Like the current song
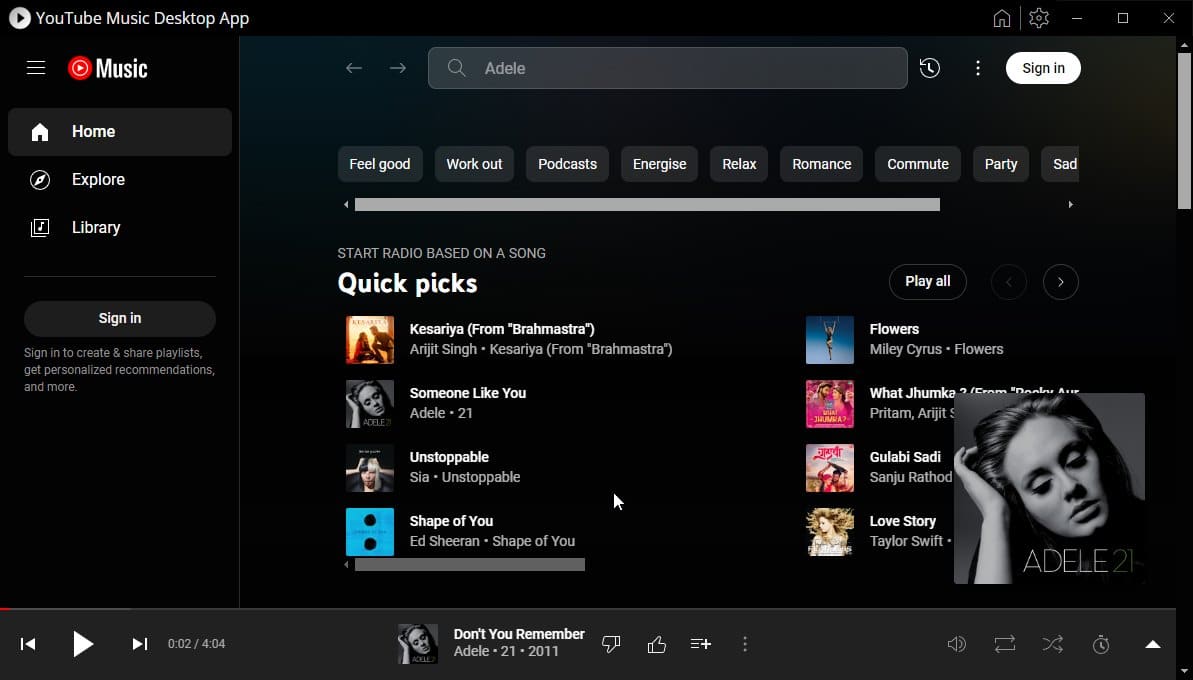 click(657, 644)
